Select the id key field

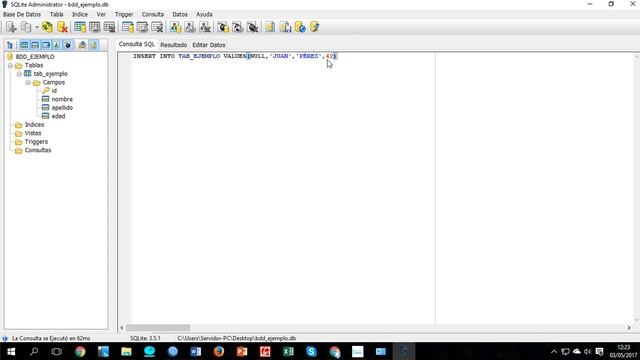pos(54,91)
